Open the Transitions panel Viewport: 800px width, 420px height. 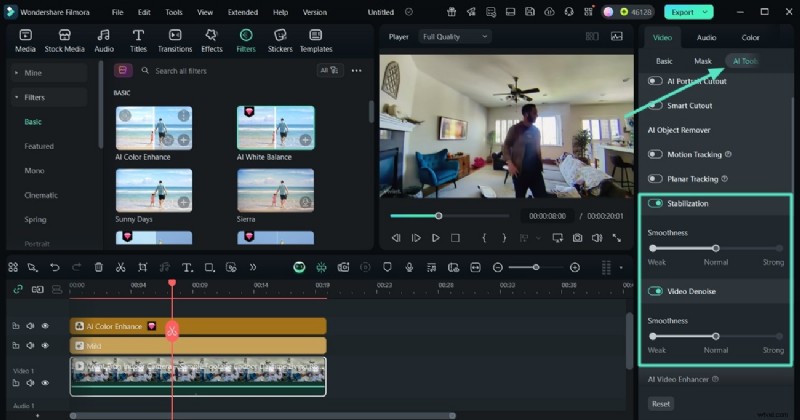[x=175, y=39]
